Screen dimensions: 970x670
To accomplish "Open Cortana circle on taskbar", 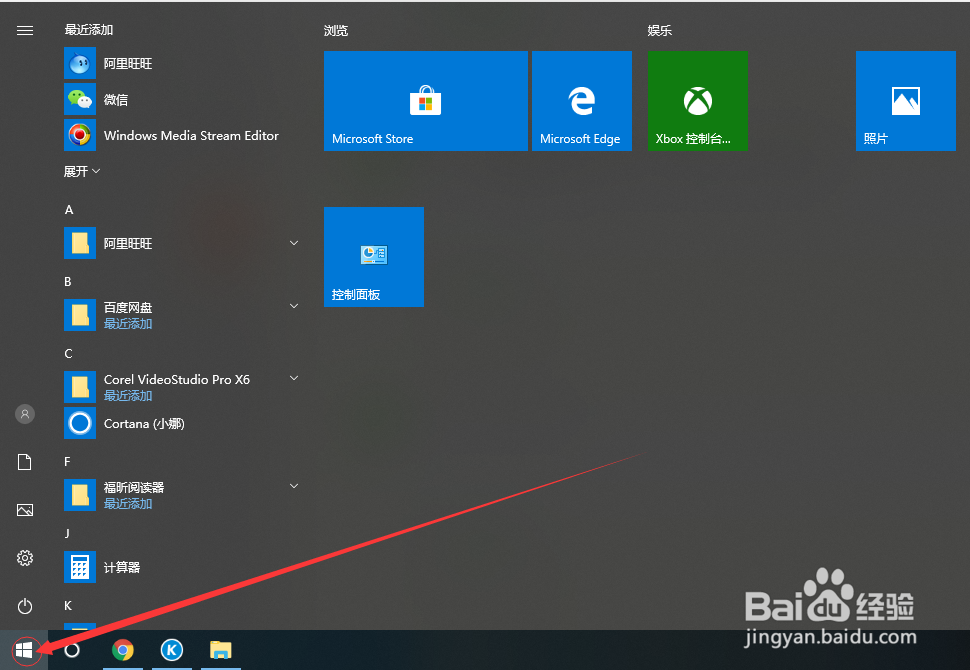I will coord(72,650).
